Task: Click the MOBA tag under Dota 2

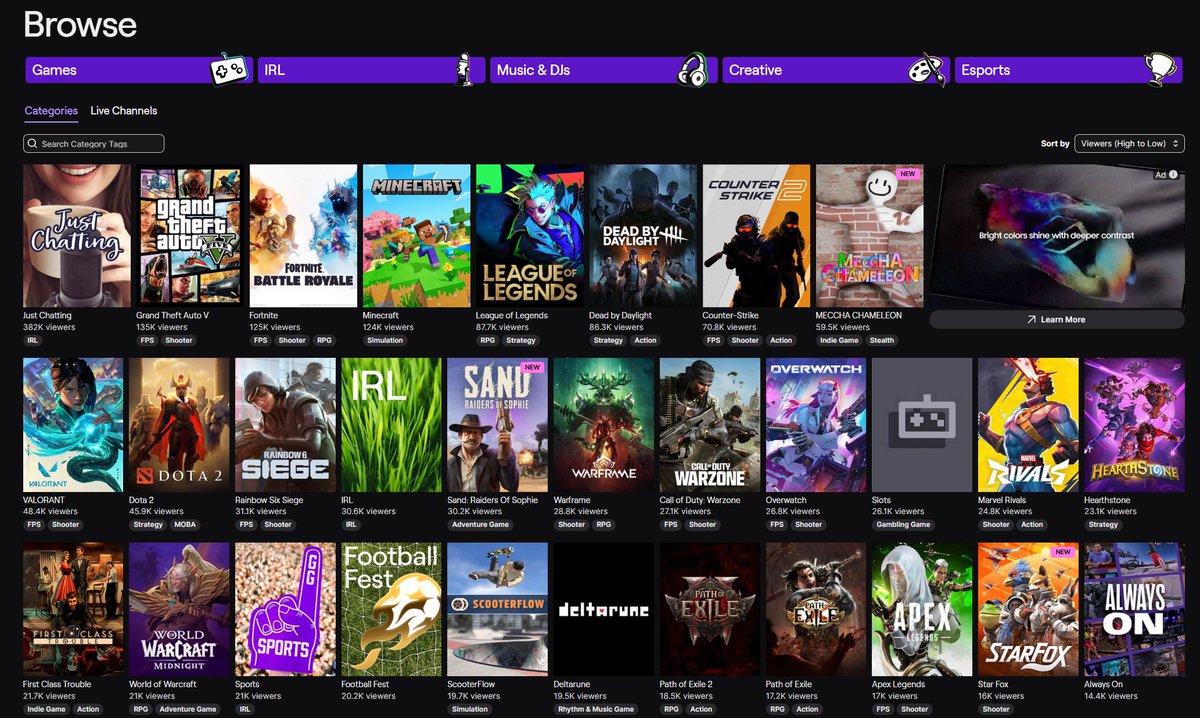Action: click(x=185, y=525)
